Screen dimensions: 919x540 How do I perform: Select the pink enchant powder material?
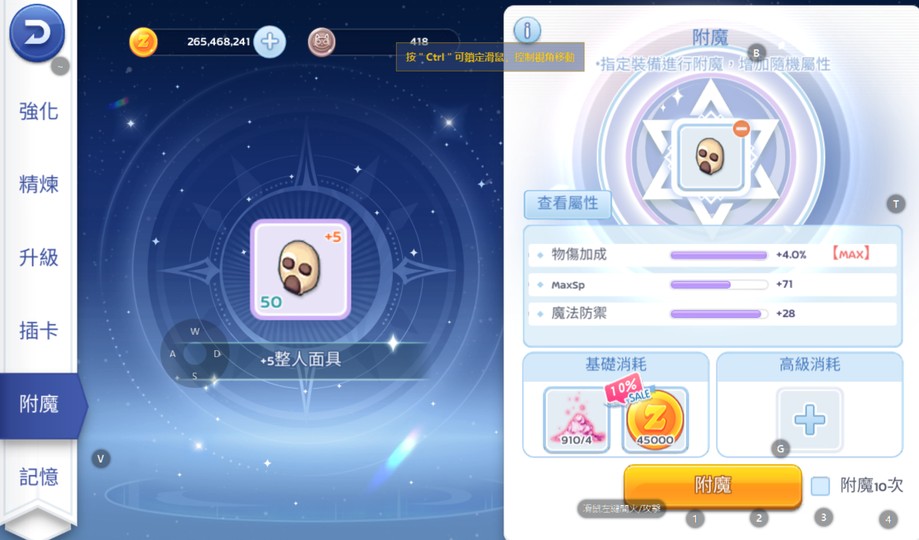tap(576, 419)
